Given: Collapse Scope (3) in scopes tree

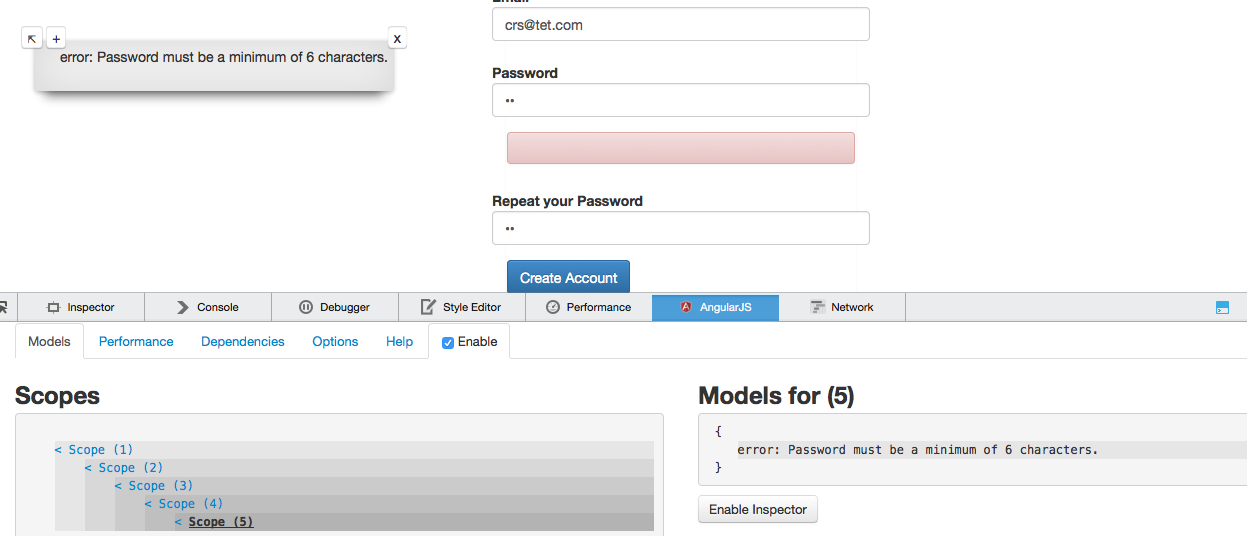Looking at the screenshot, I should (118, 486).
